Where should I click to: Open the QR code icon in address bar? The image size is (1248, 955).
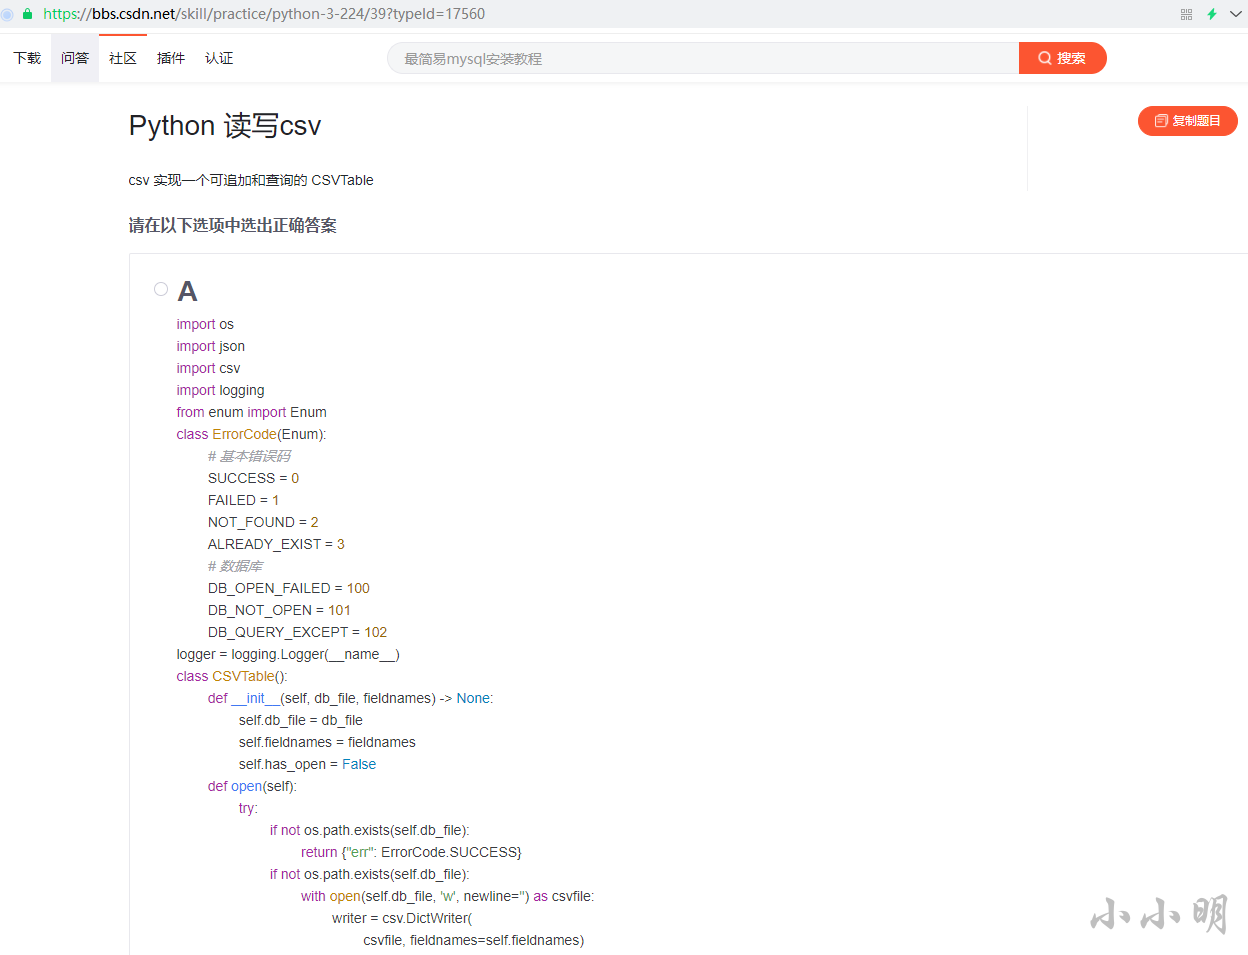tap(1186, 14)
